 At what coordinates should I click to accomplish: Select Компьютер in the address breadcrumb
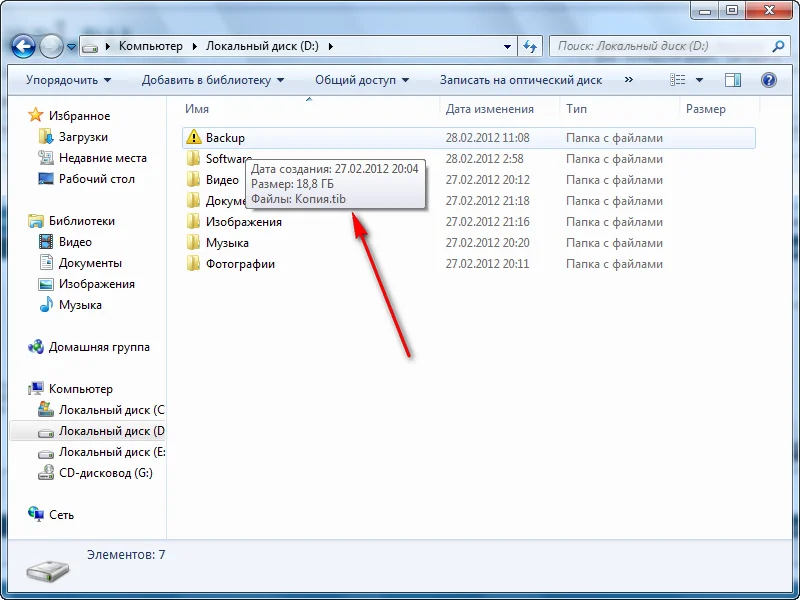pos(151,46)
